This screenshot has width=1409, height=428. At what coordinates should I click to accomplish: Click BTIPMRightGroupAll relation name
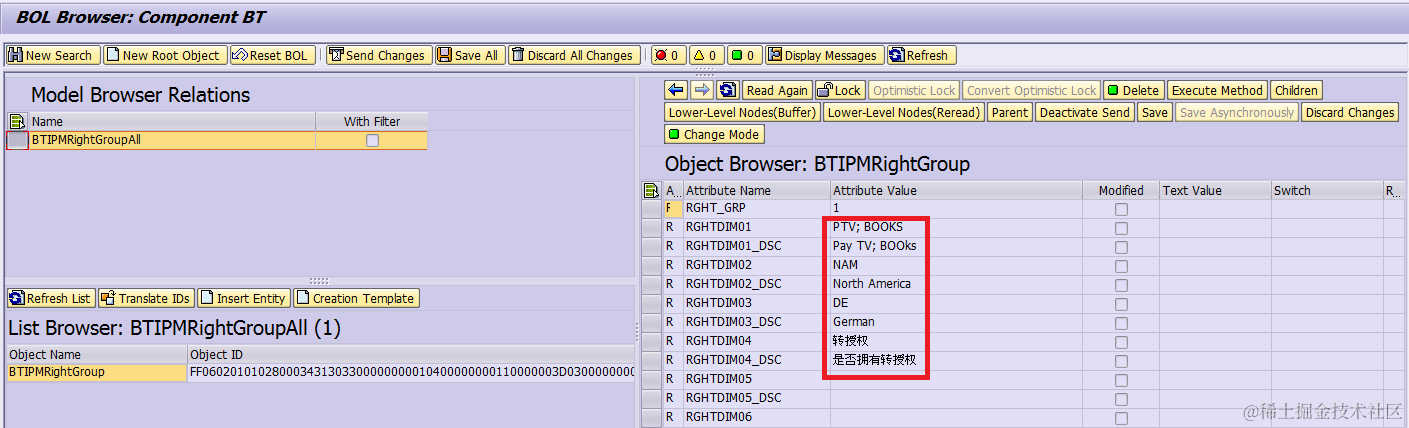pyautogui.click(x=86, y=141)
